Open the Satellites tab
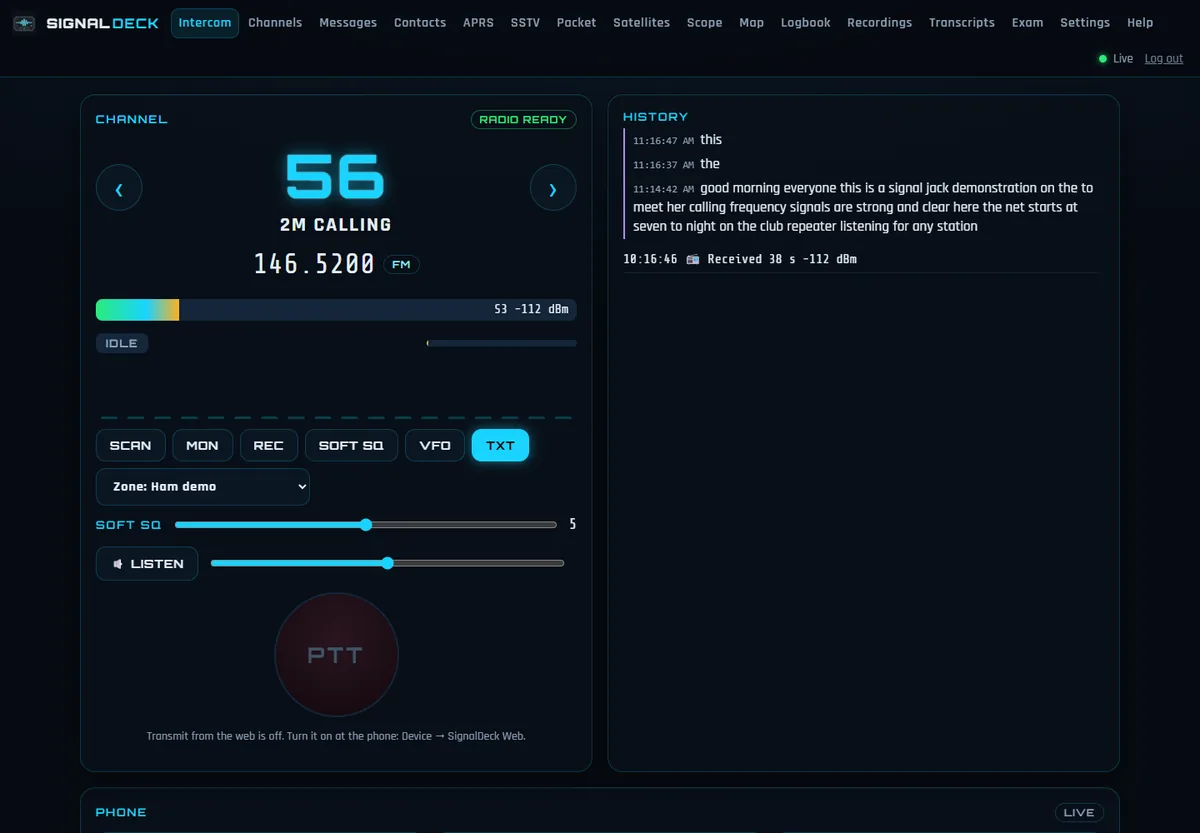 click(x=642, y=23)
